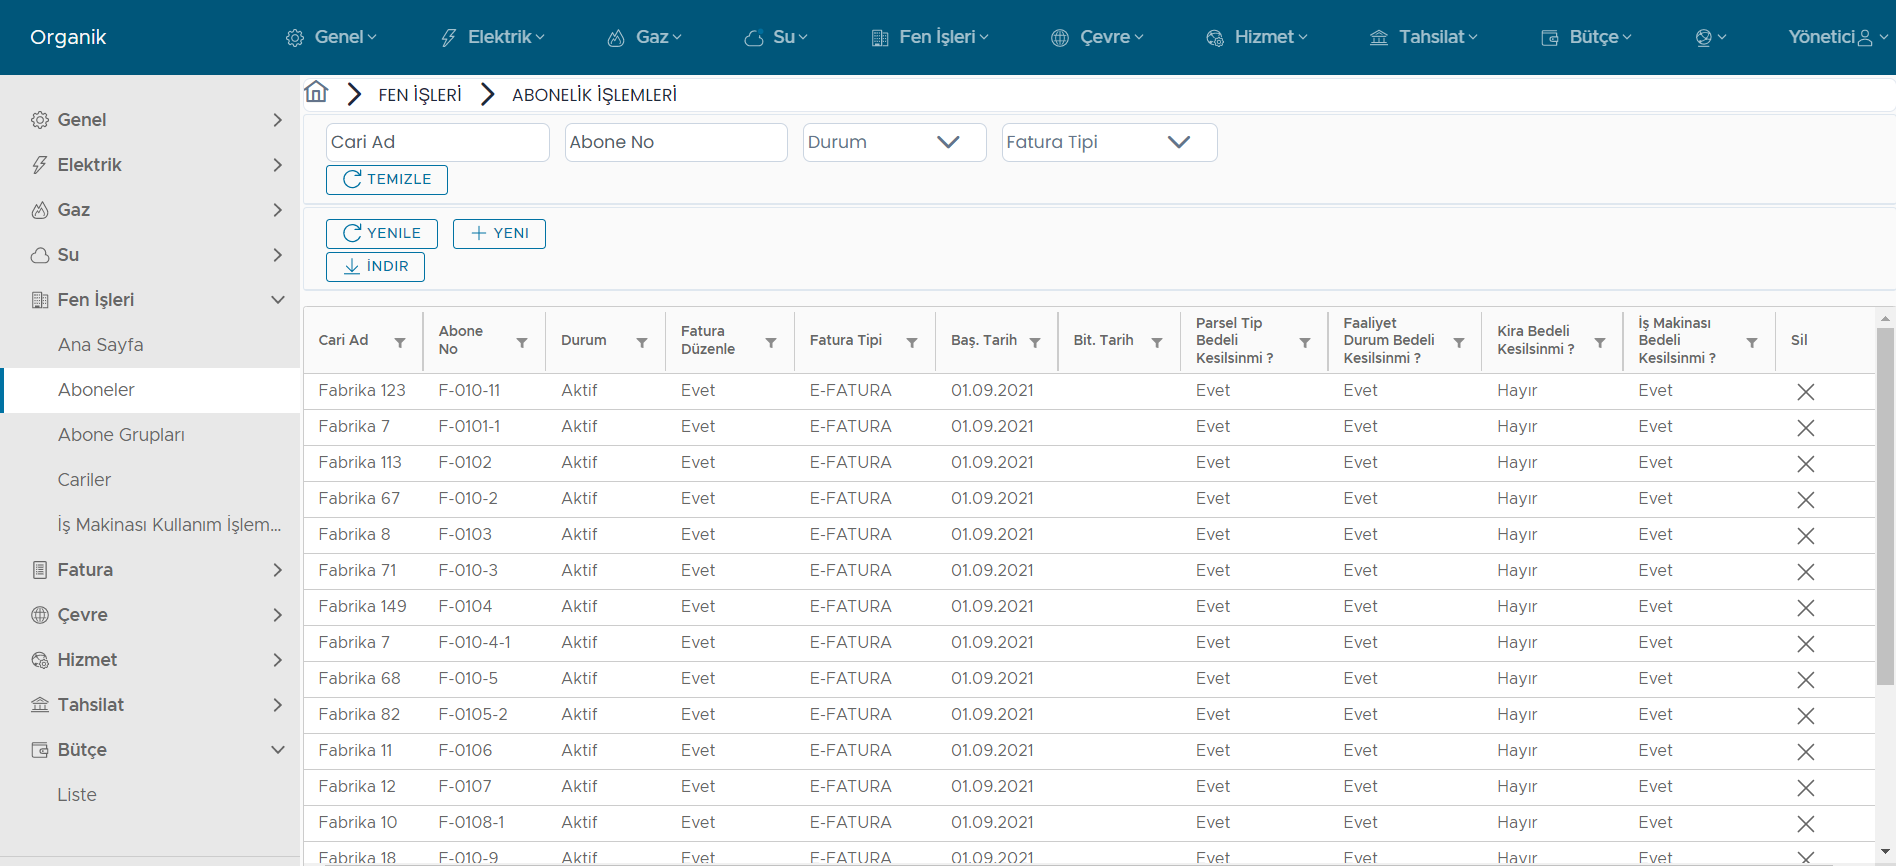Open the Tahsilat top menu
Image resolution: width=1896 pixels, height=866 pixels.
pos(1423,37)
